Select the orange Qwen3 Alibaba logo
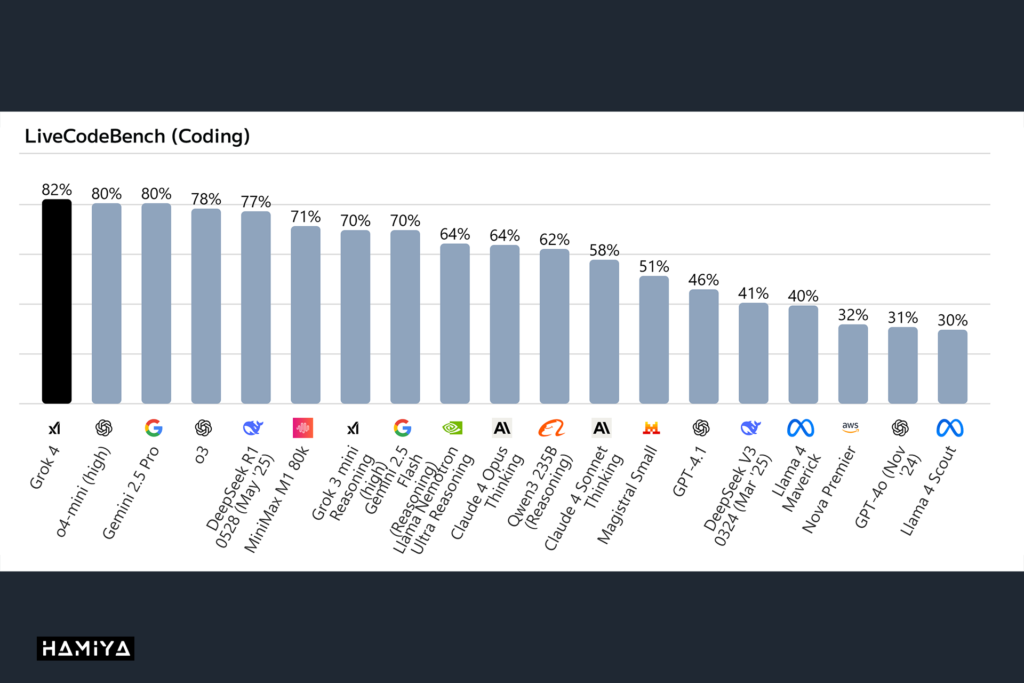This screenshot has width=1024, height=683. pos(552,428)
